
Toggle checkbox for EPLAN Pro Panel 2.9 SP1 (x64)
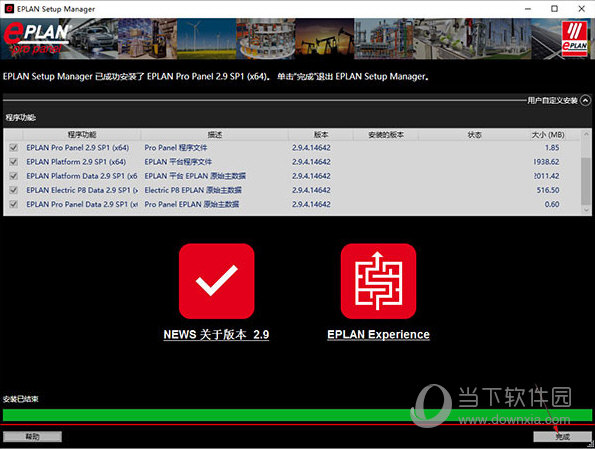14,148
